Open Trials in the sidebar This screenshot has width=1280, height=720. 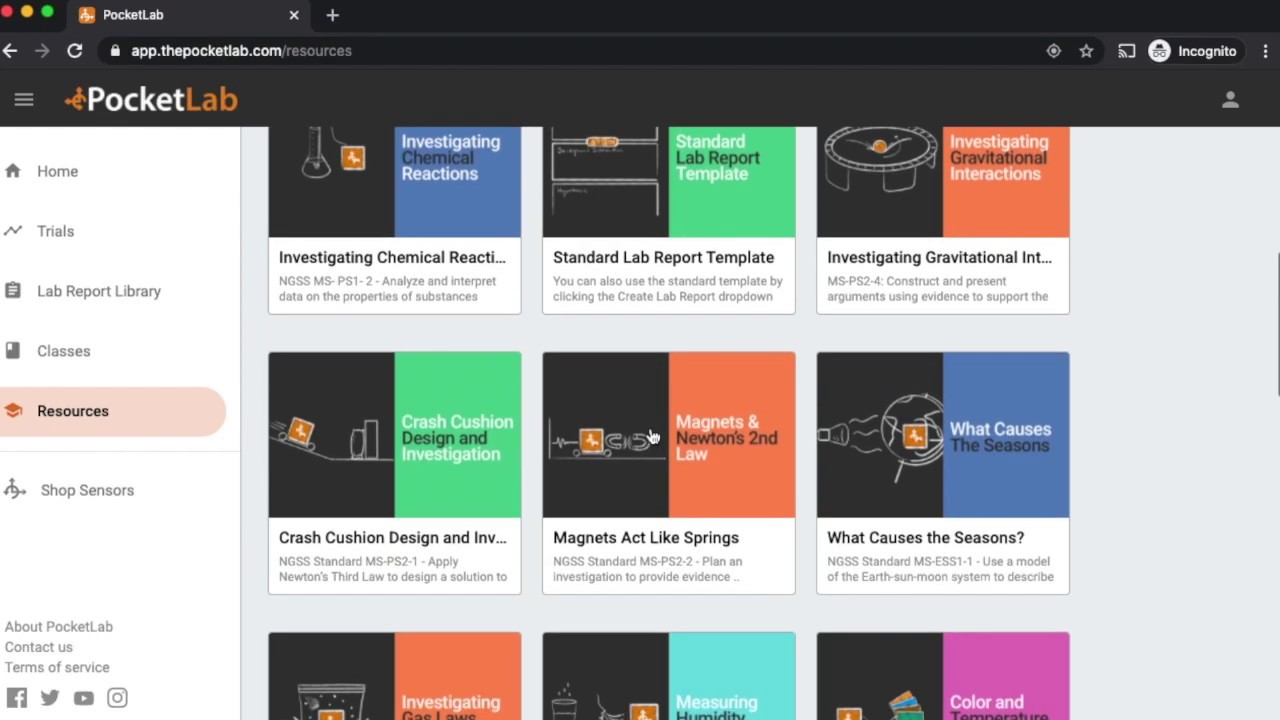click(x=55, y=231)
